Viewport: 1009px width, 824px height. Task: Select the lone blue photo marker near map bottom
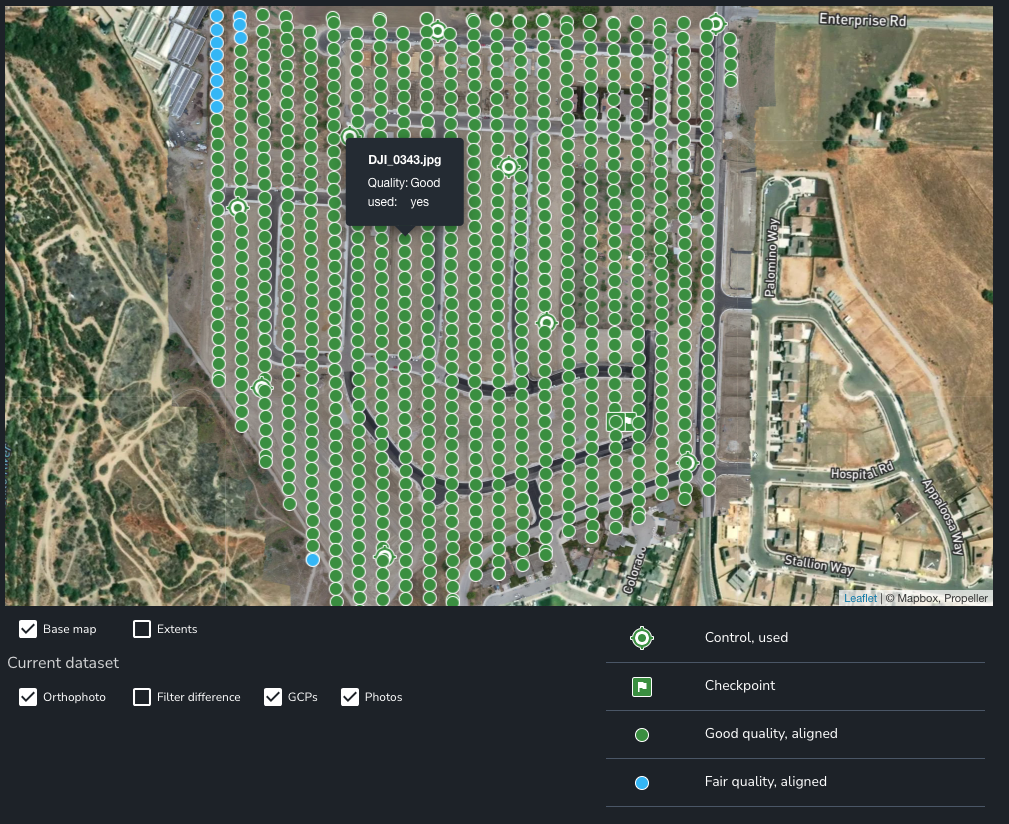(x=313, y=559)
